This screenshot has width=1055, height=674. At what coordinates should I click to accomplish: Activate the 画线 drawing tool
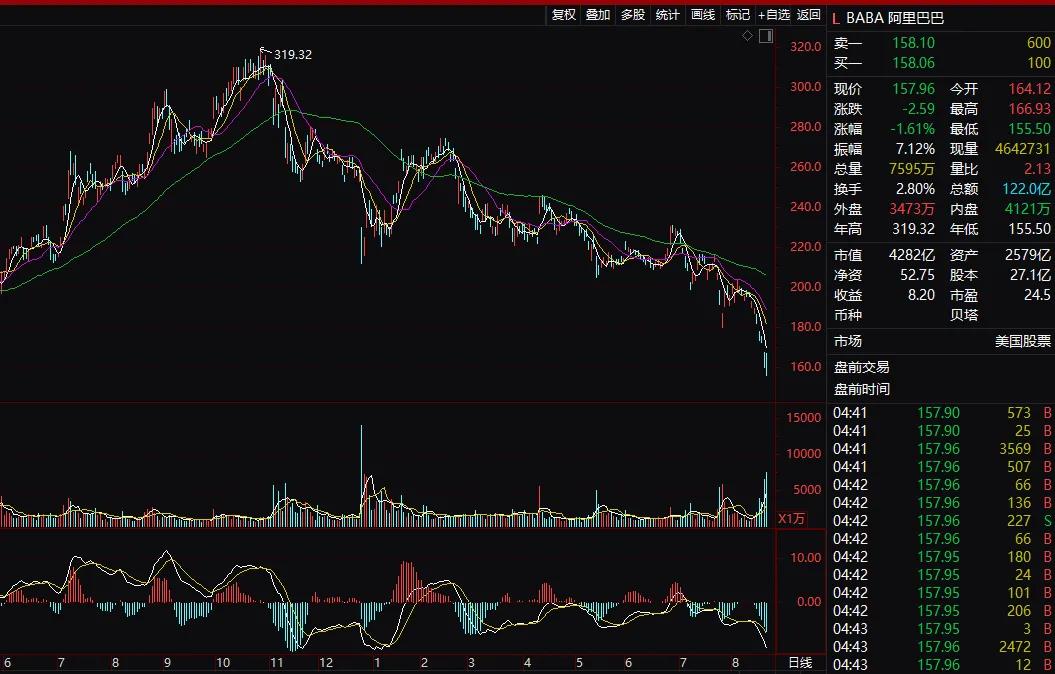click(x=703, y=15)
